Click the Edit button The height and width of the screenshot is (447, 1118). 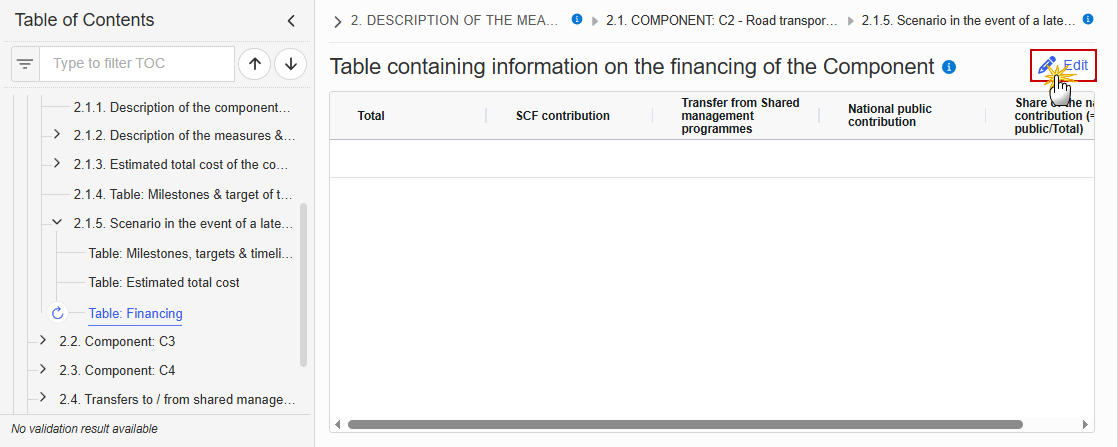point(1063,66)
